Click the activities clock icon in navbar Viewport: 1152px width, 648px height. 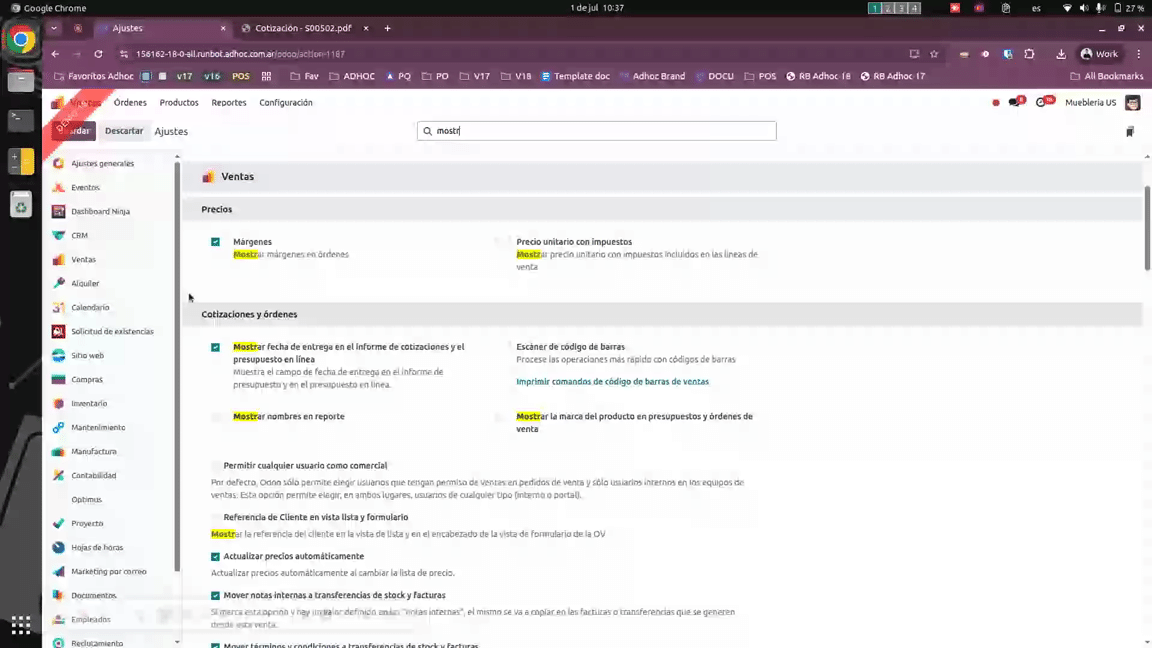pyautogui.click(x=1043, y=102)
